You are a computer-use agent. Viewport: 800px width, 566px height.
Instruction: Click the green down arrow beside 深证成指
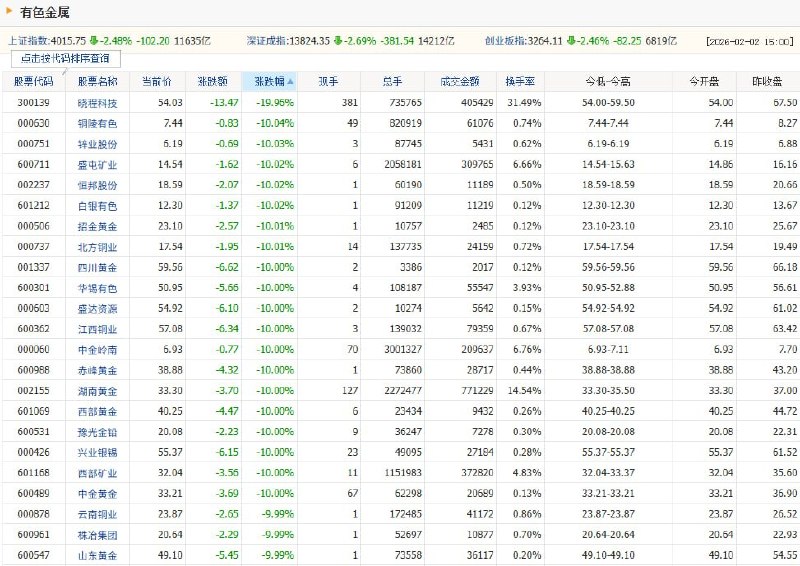[x=338, y=41]
